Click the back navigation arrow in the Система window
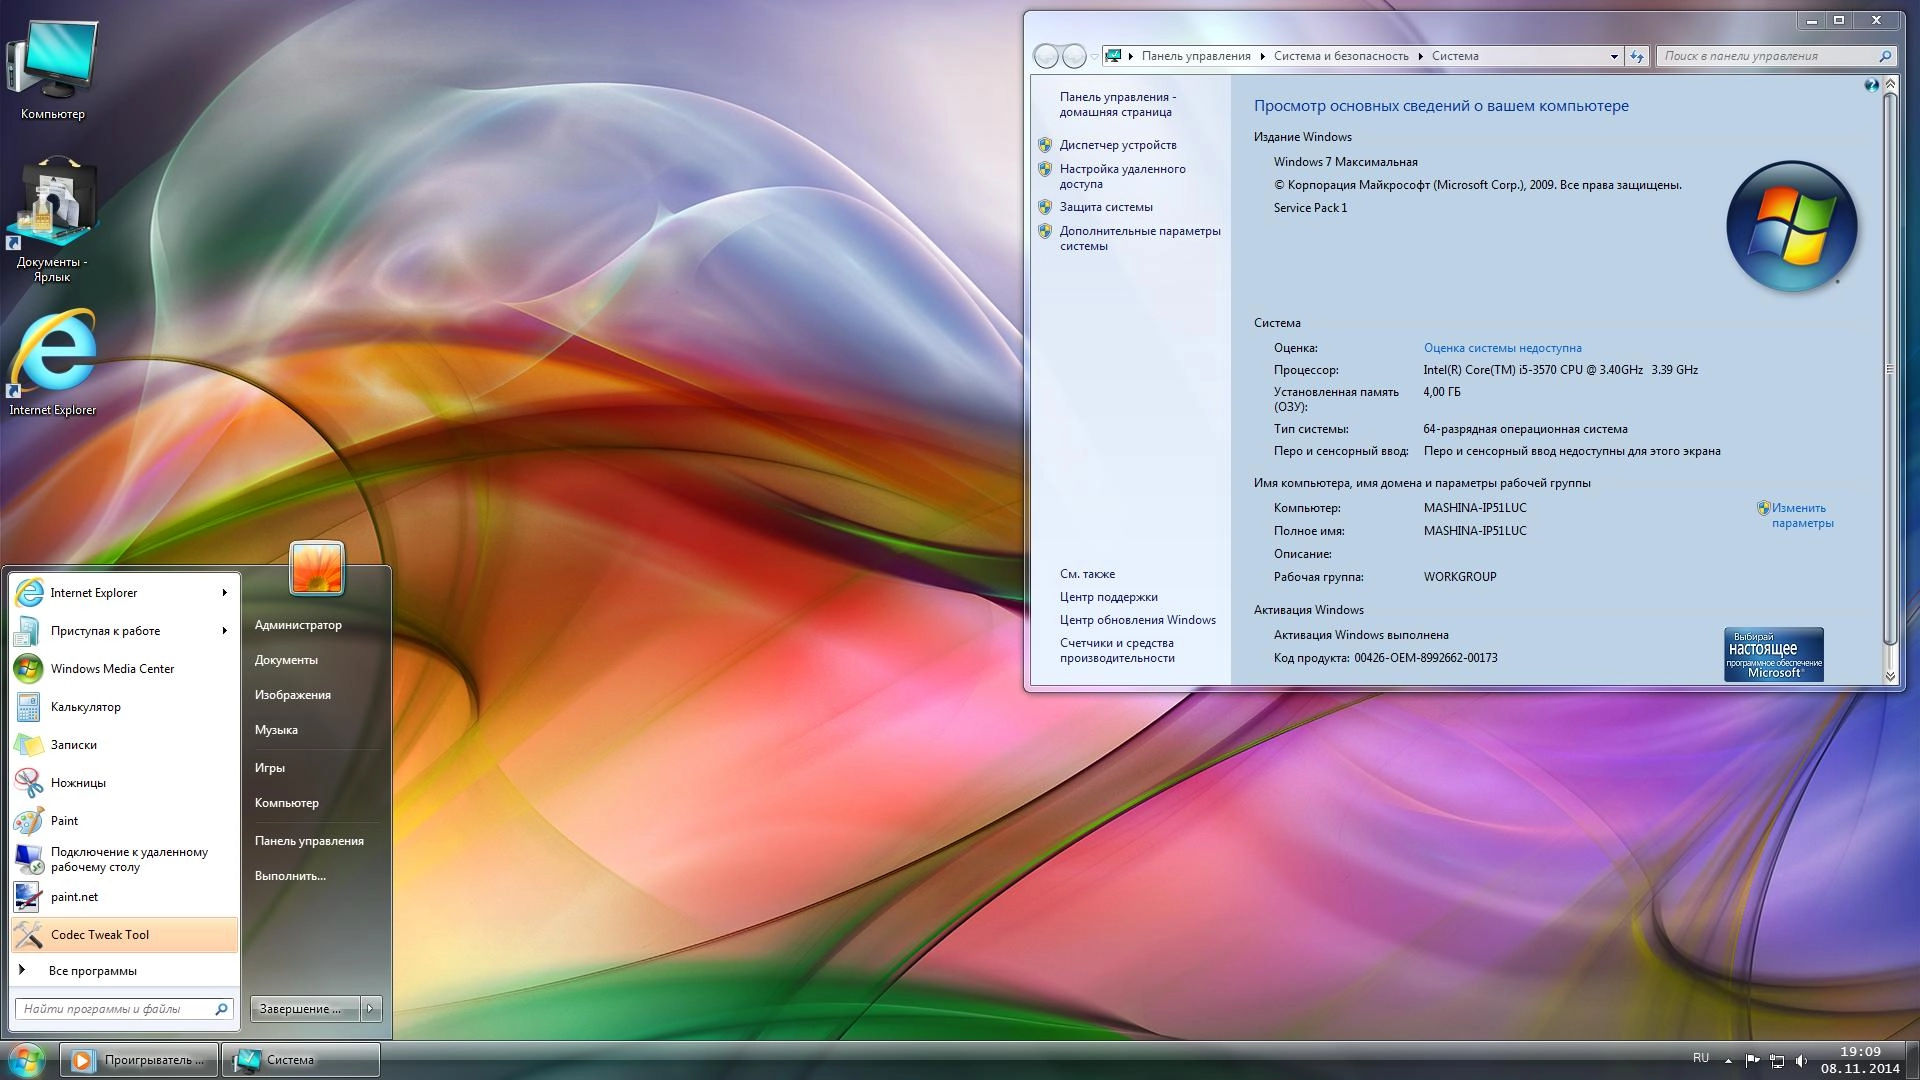The height and width of the screenshot is (1080, 1920). (1046, 56)
